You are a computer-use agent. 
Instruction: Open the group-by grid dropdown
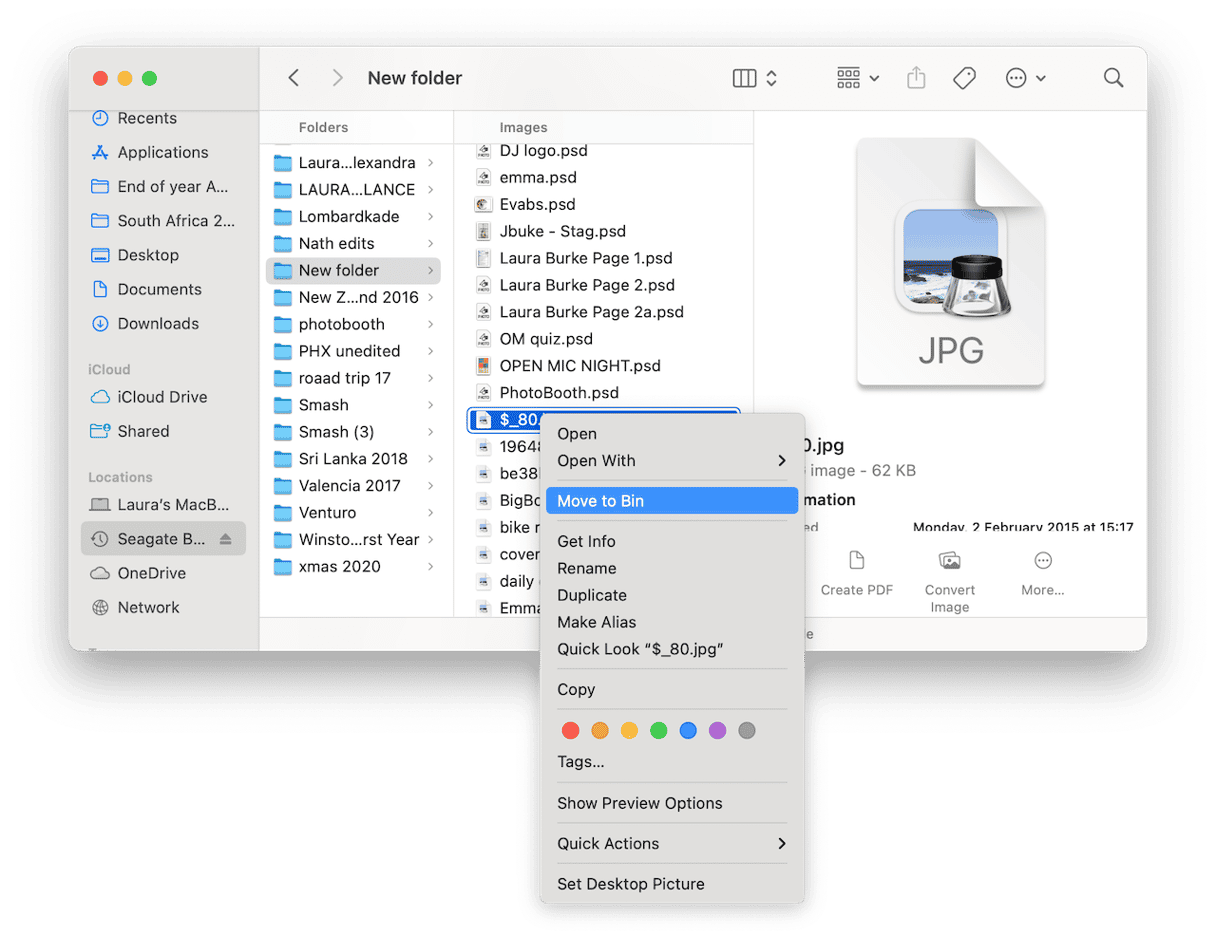(858, 78)
